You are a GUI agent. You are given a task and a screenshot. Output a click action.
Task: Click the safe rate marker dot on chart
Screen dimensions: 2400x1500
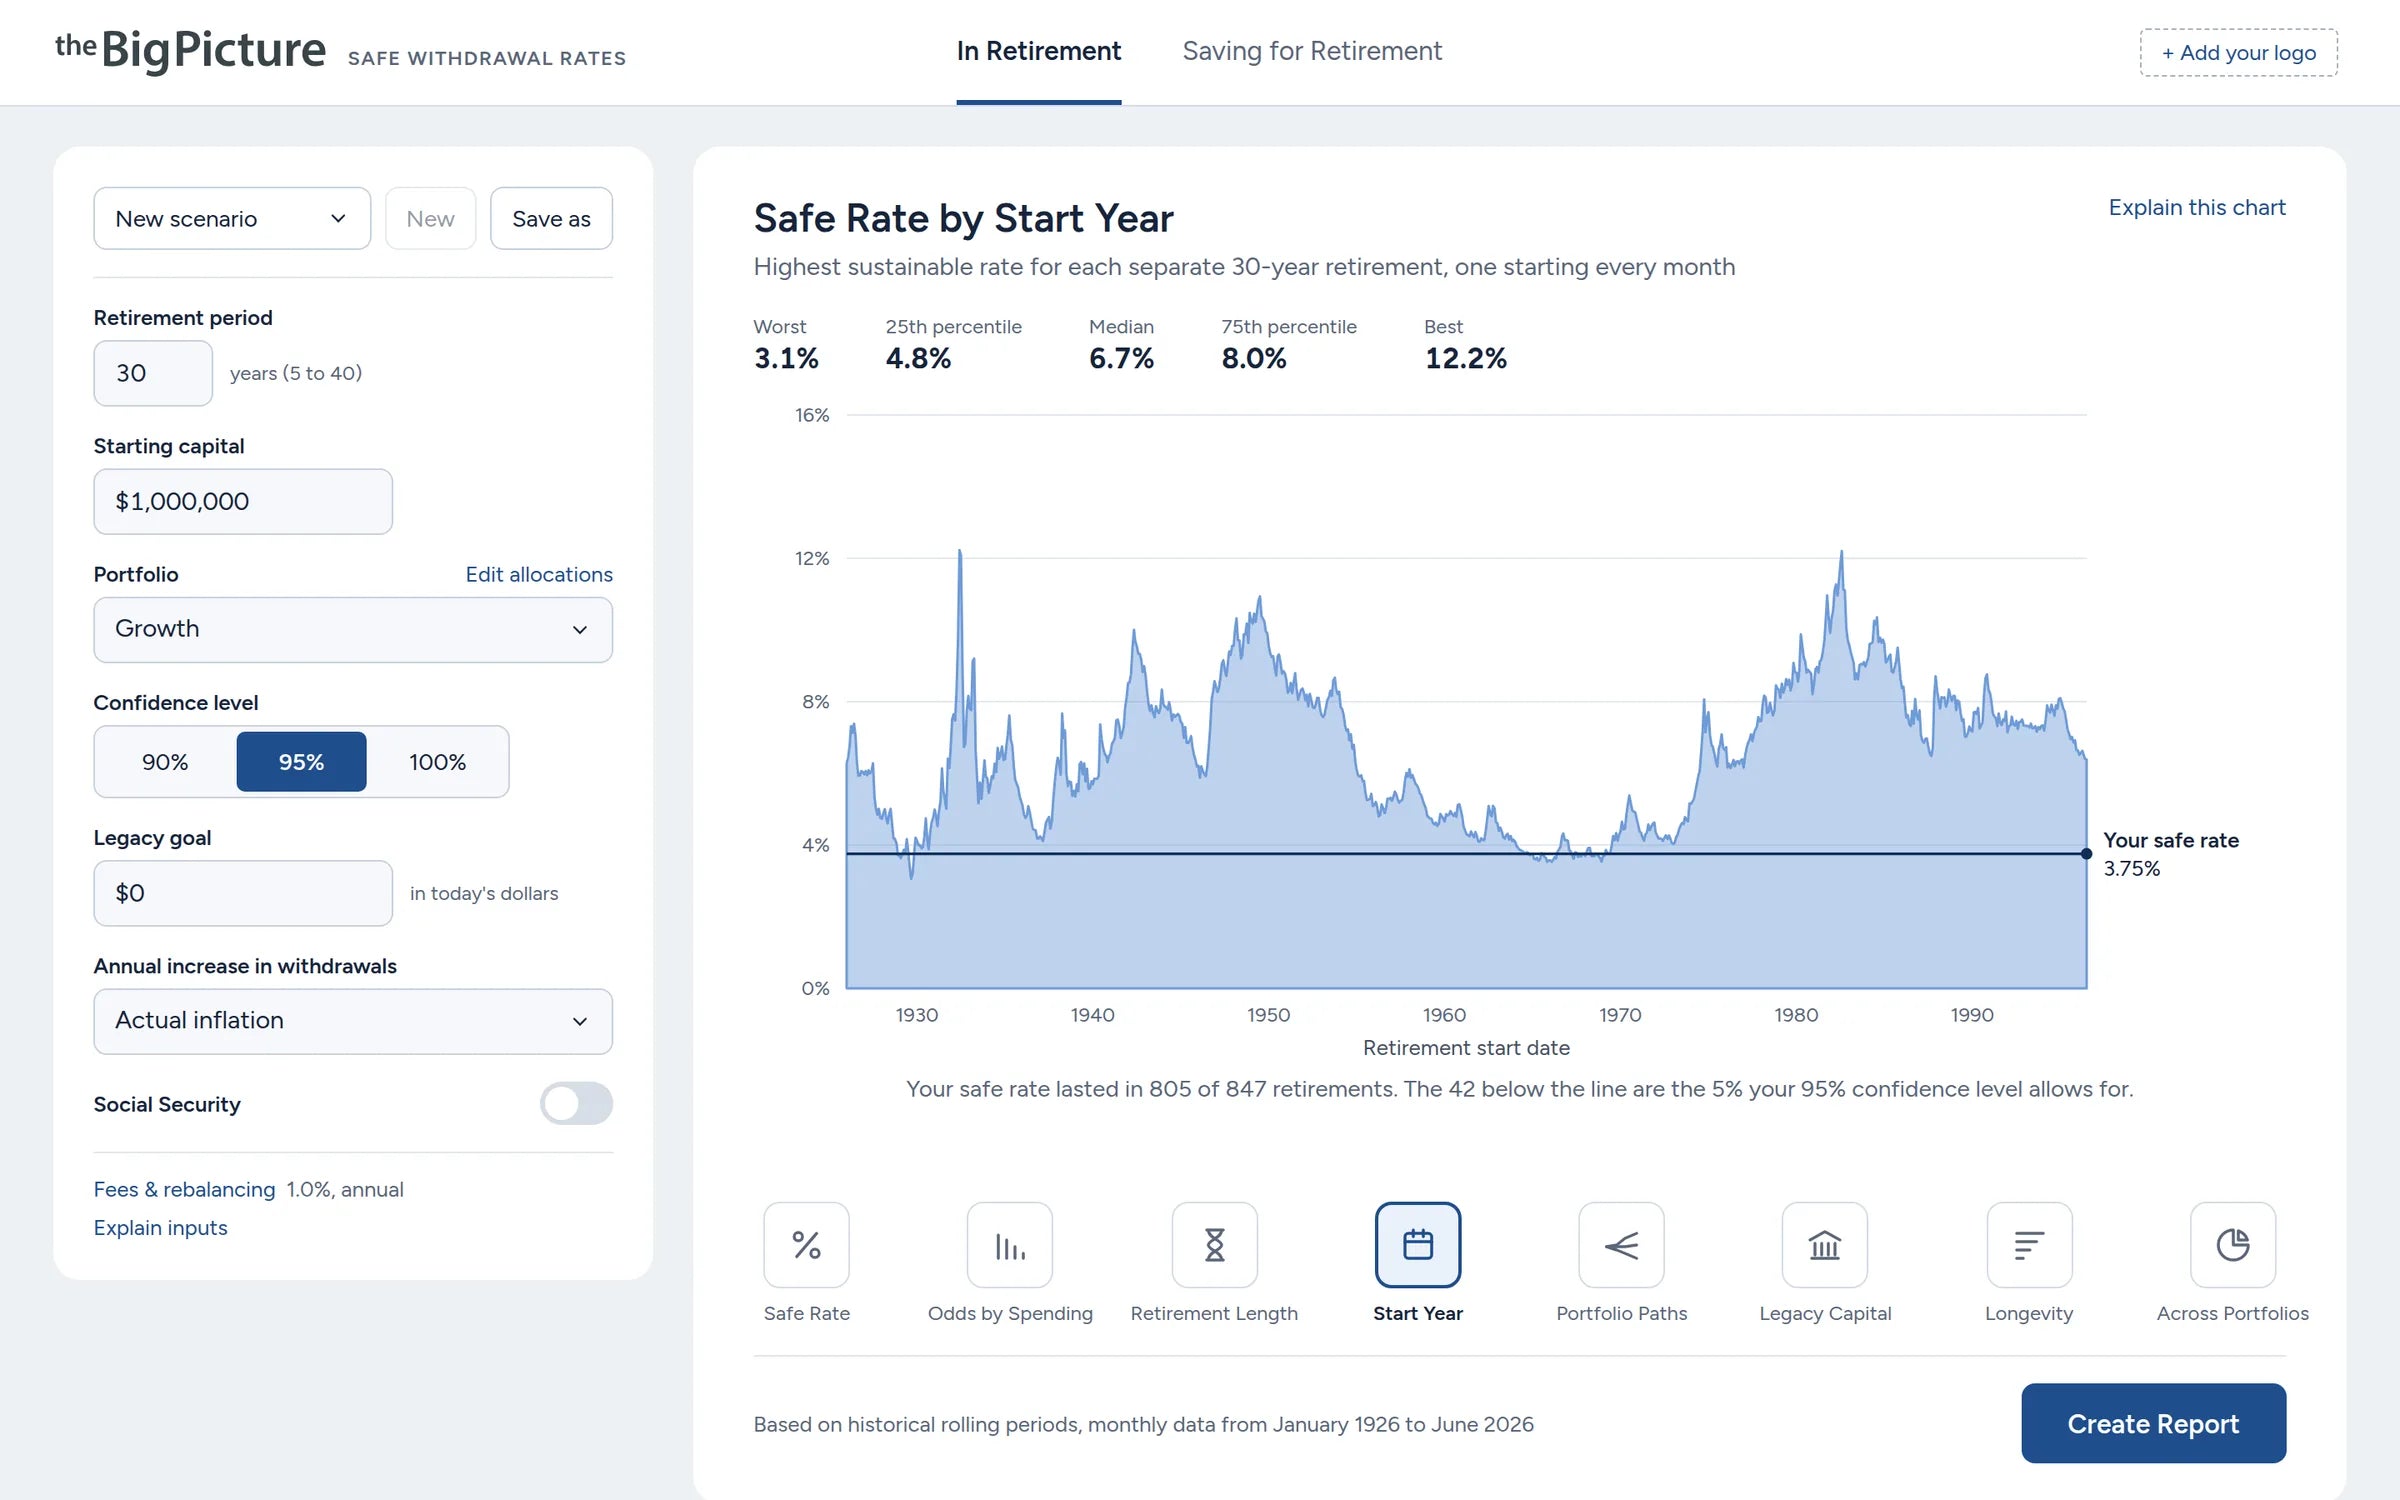tap(2086, 854)
